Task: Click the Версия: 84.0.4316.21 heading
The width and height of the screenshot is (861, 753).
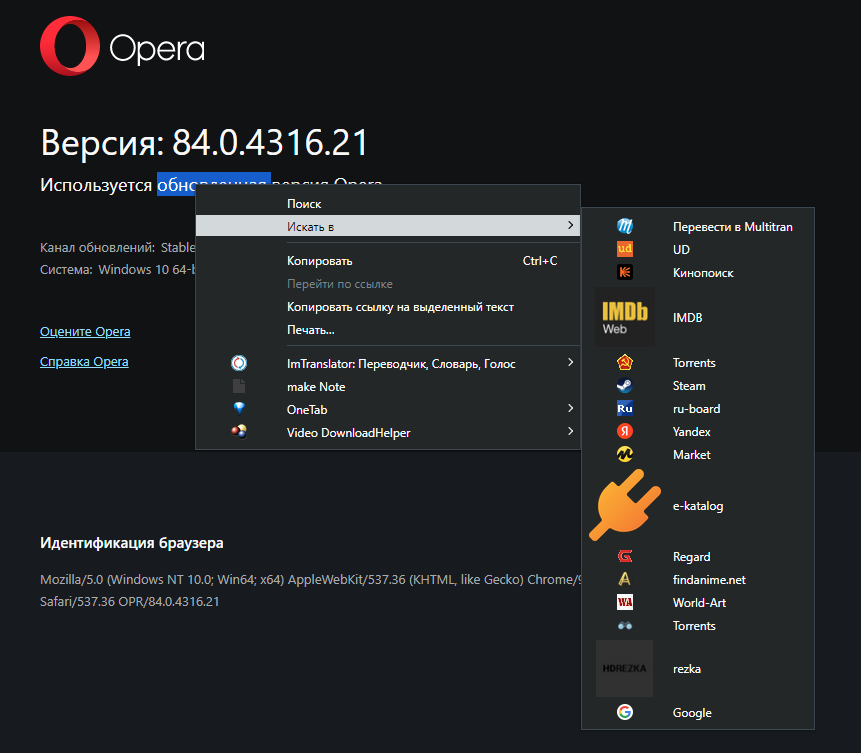Action: pos(204,143)
